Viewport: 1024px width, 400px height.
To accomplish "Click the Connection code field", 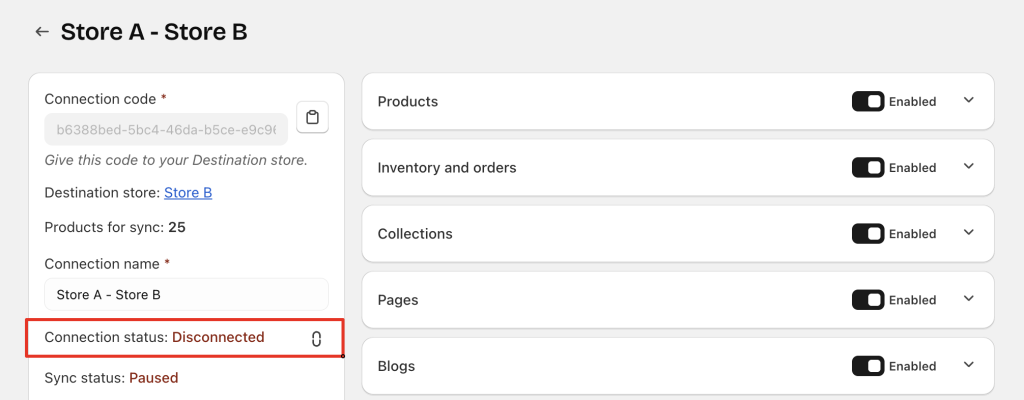I will pos(166,129).
